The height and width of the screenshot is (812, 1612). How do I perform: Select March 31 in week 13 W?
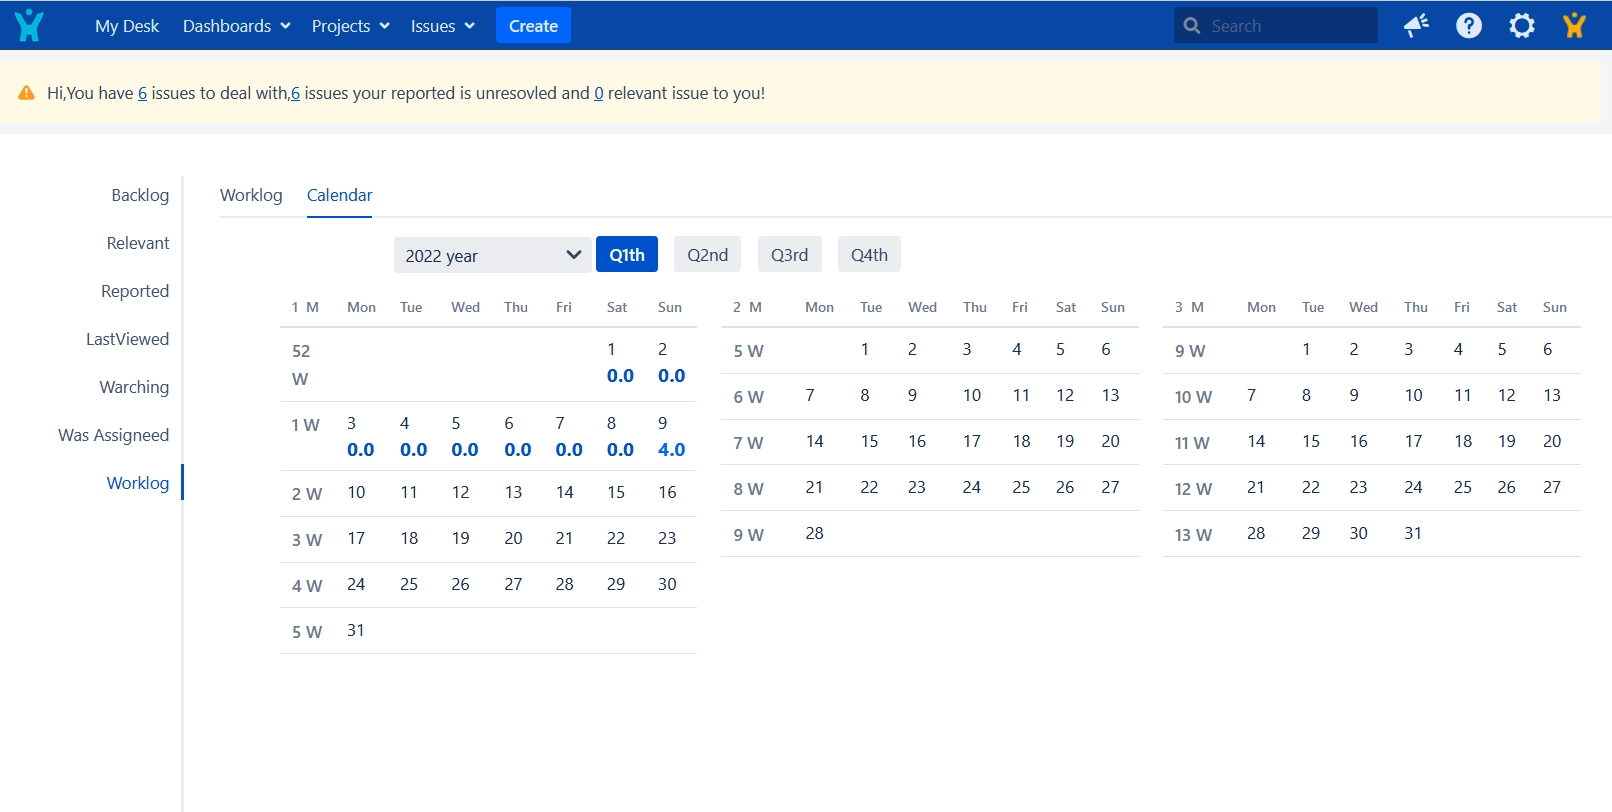coord(1413,533)
